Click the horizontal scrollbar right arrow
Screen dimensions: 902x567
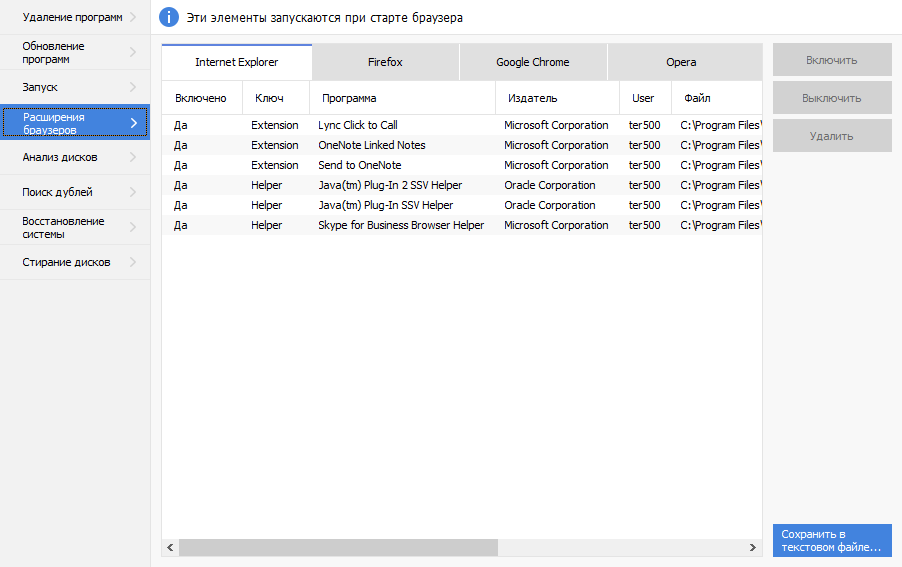tap(753, 547)
